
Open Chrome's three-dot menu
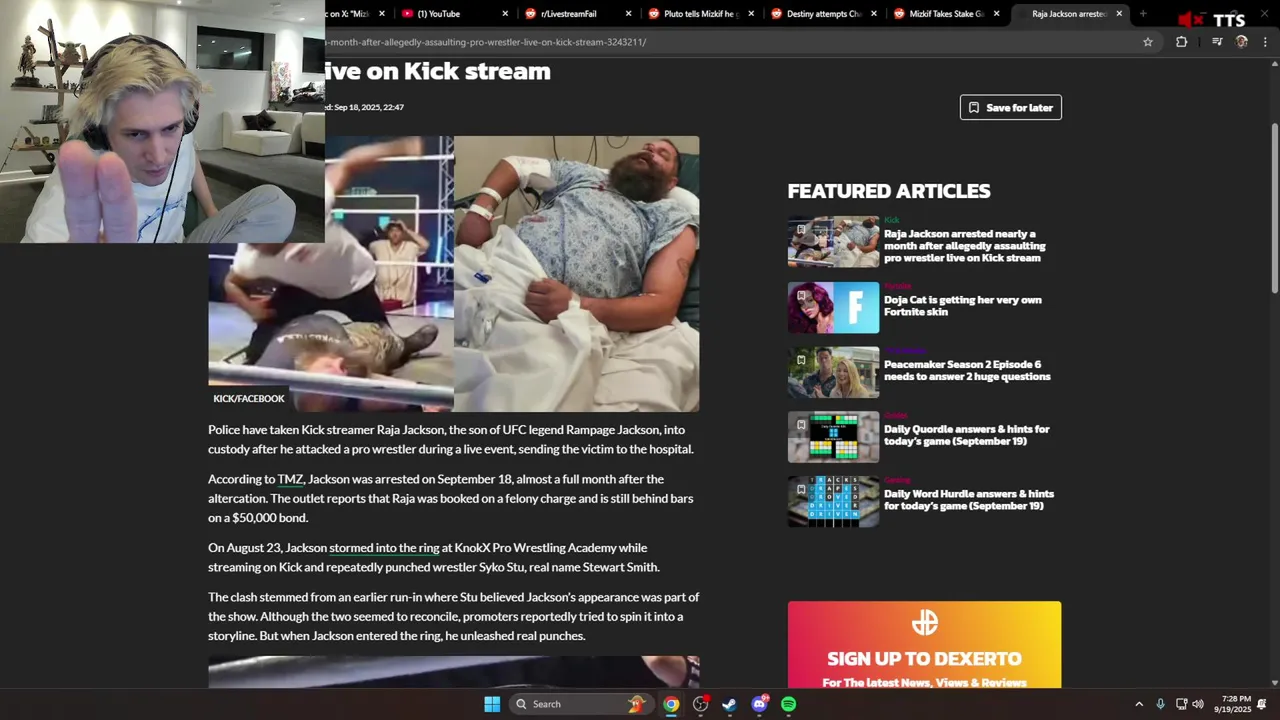tap(1266, 42)
